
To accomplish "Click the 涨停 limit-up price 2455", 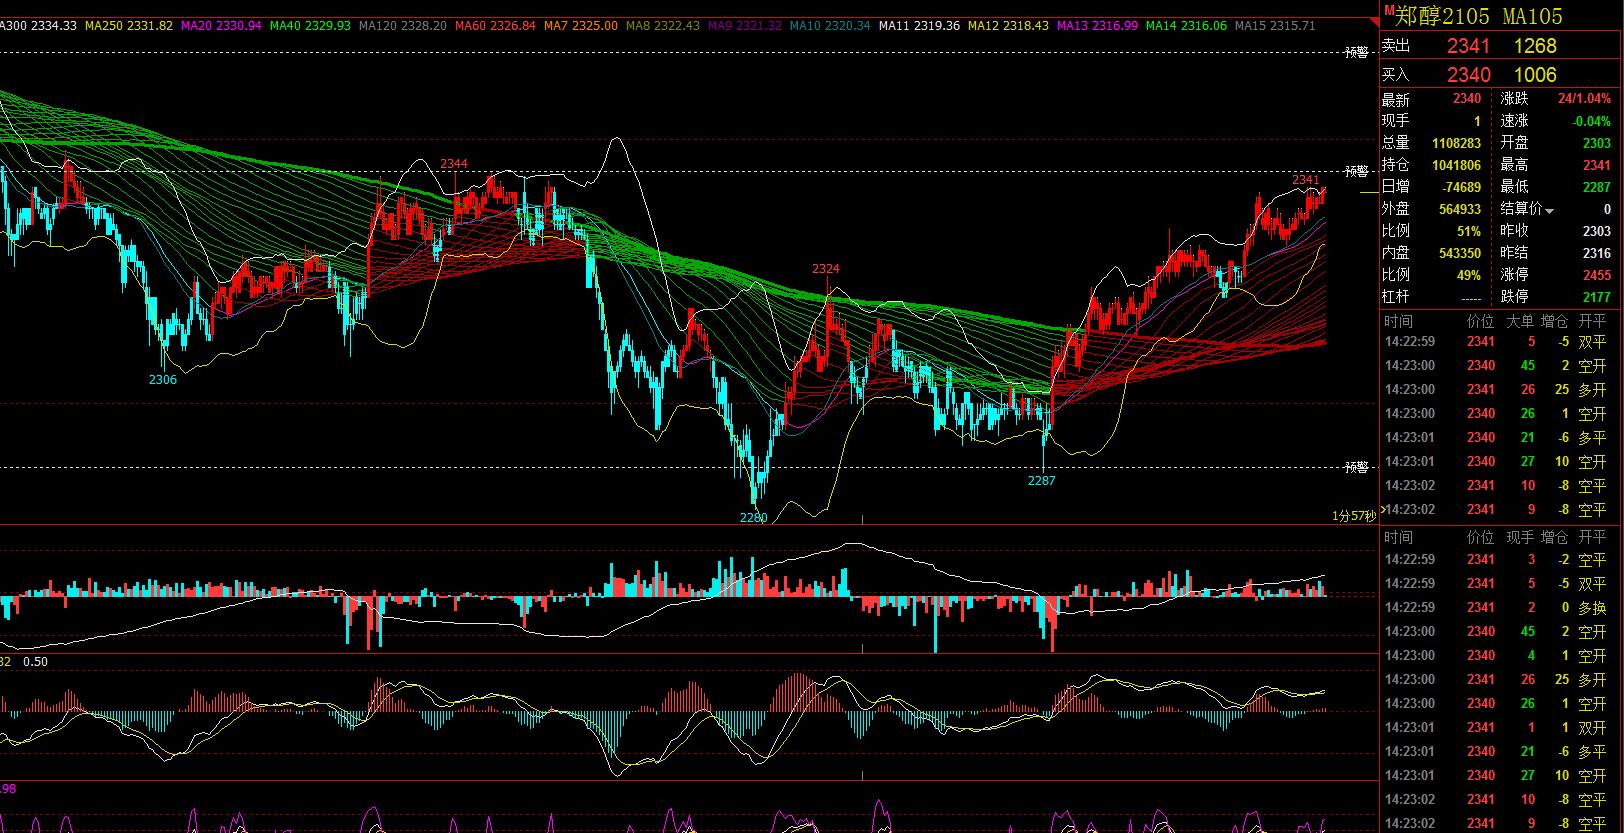I will point(1597,275).
